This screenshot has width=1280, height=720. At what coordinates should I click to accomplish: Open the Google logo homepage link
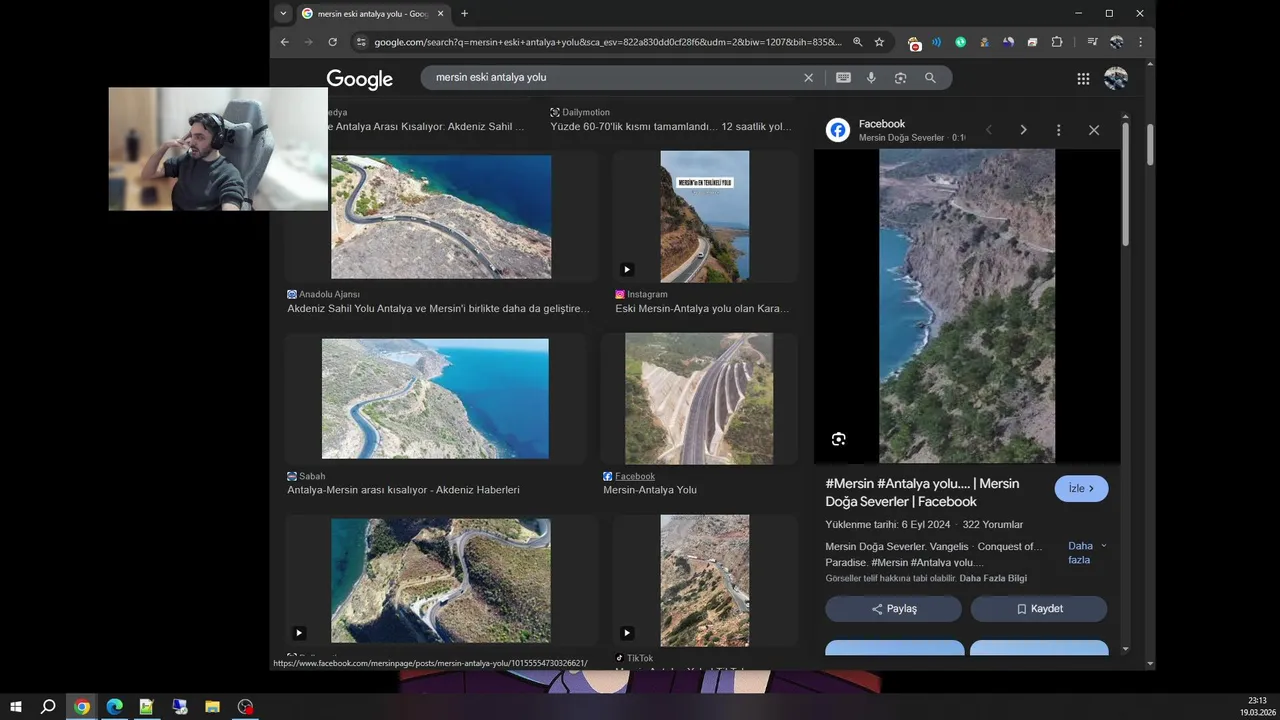click(x=360, y=79)
